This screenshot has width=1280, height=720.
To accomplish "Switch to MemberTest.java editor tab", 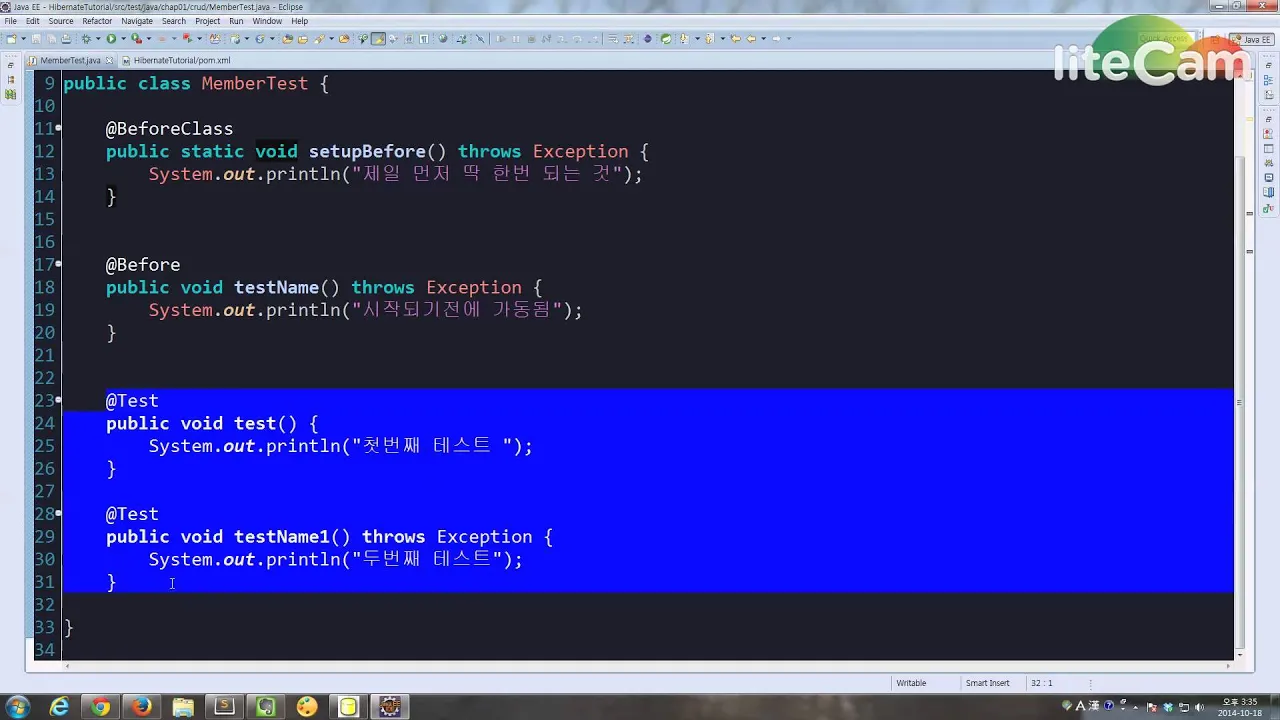I will (70, 60).
